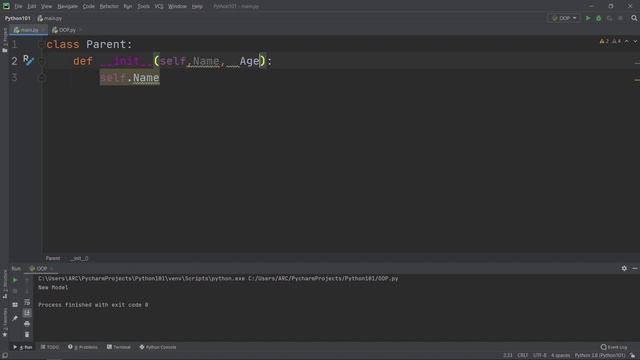Click the yellow warnings count indicator

[604, 41]
